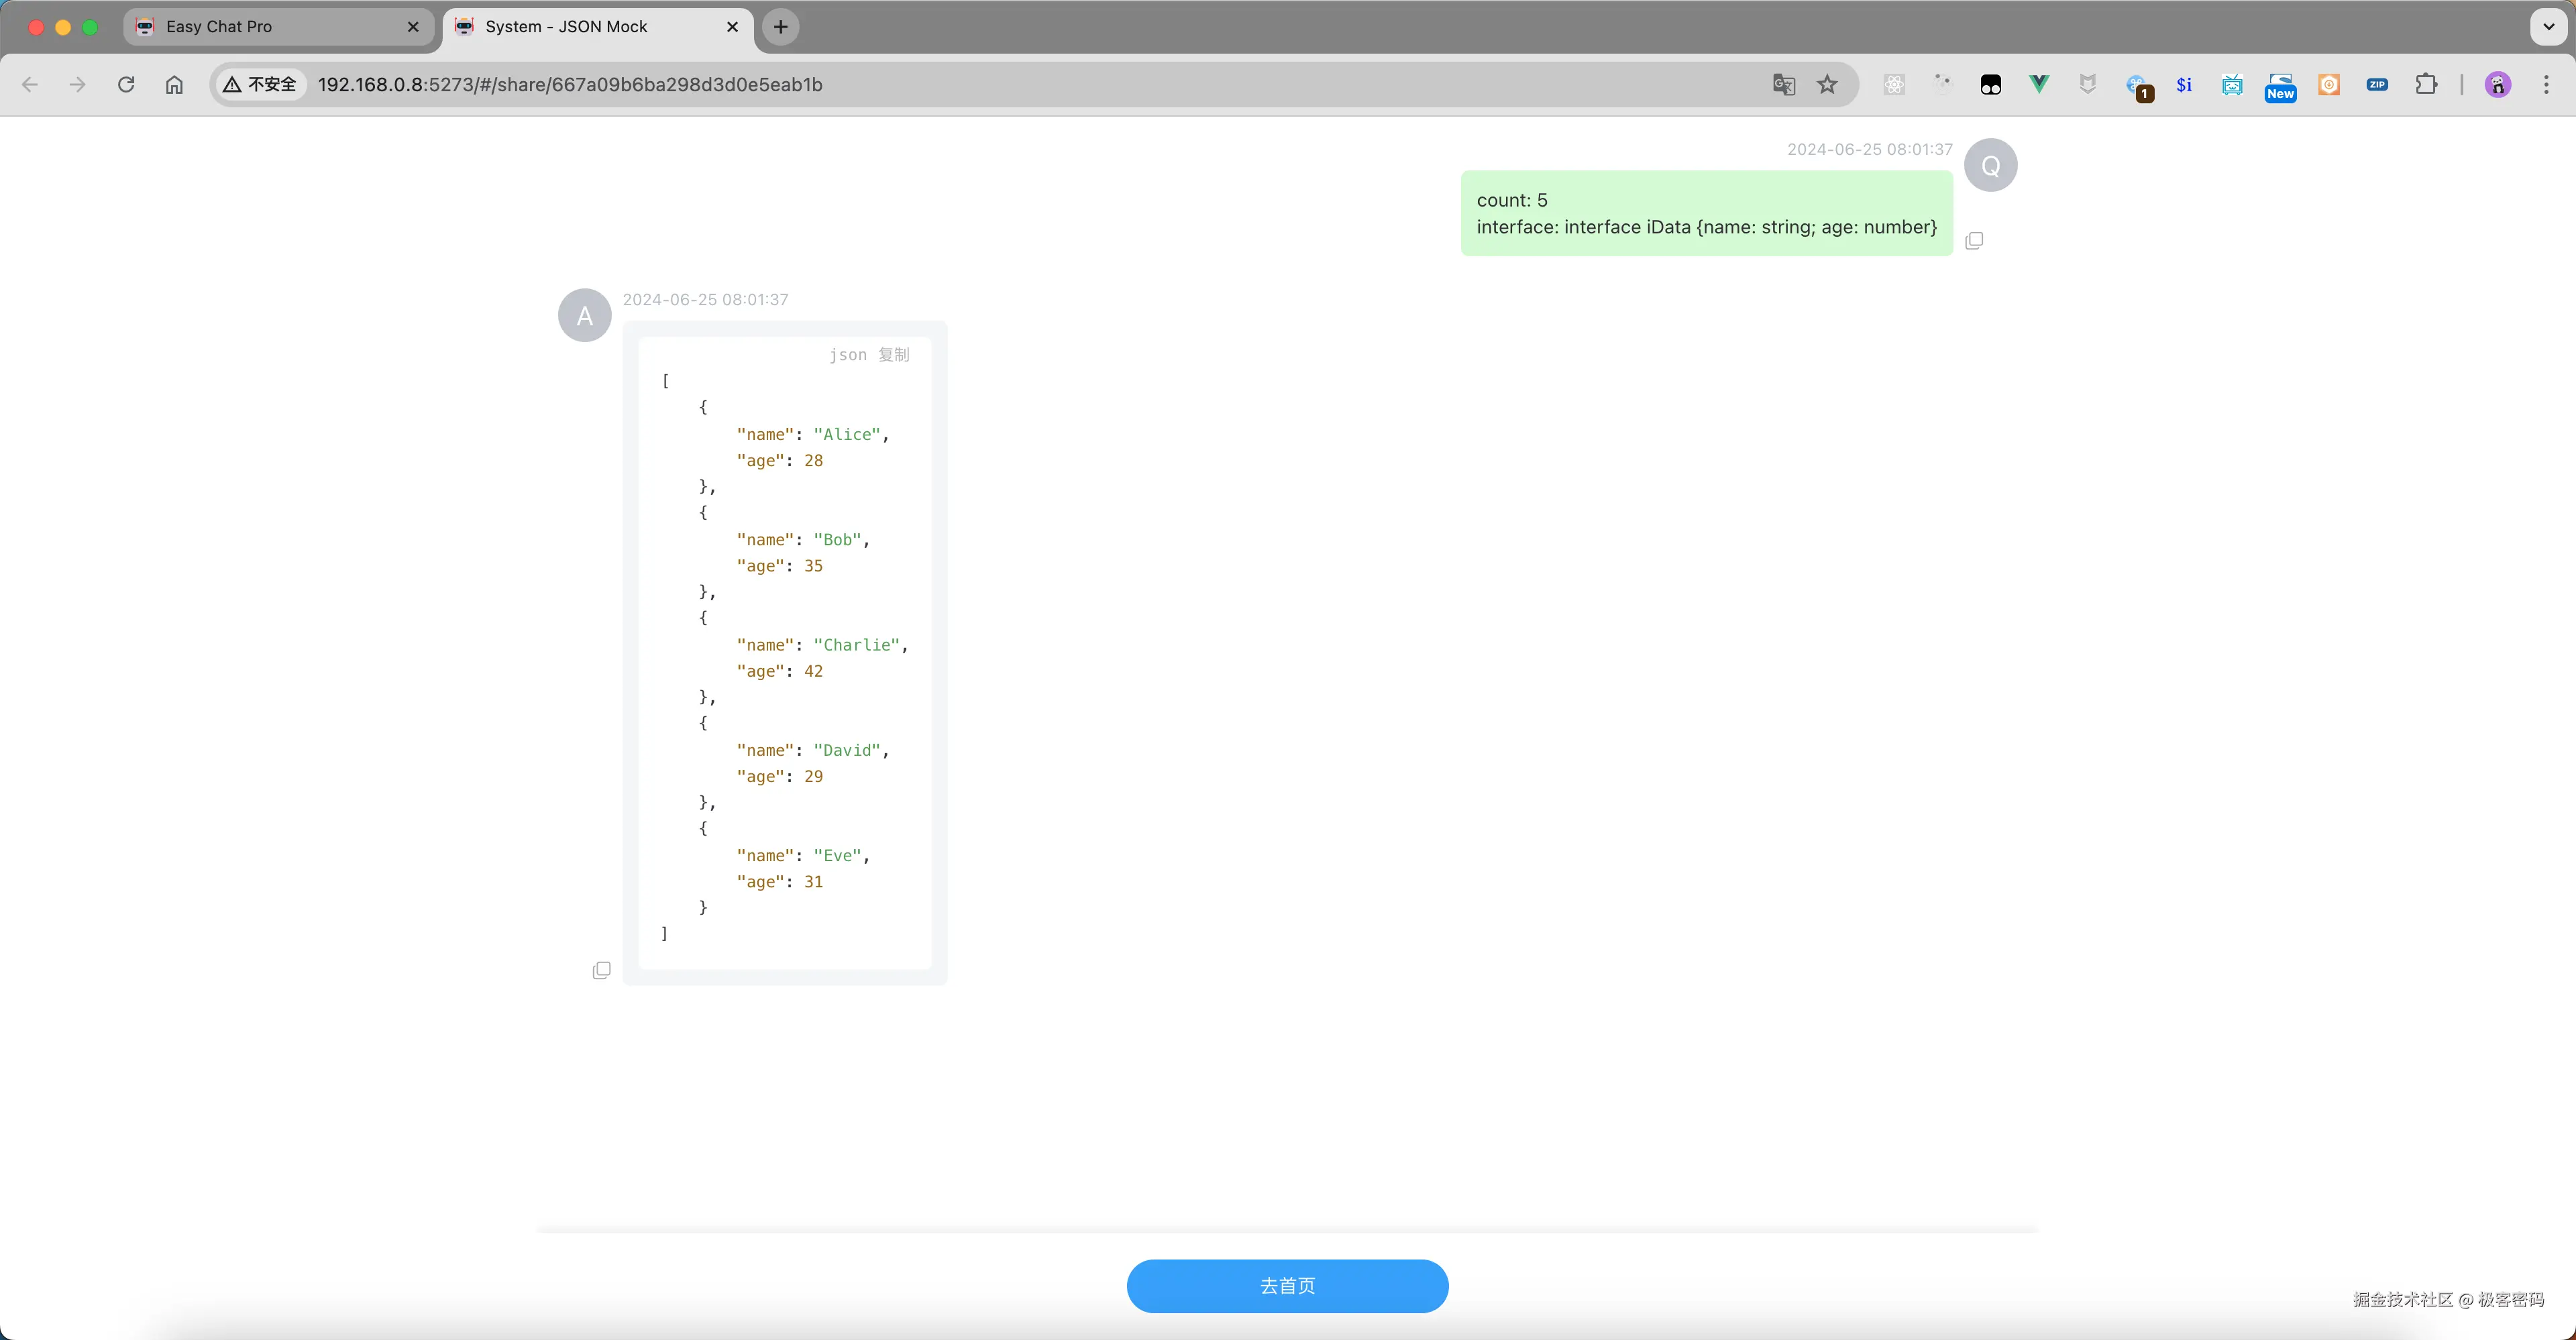Click the 不安全 site security indicator
Screen dimensions: 2576x1340
(x=260, y=85)
